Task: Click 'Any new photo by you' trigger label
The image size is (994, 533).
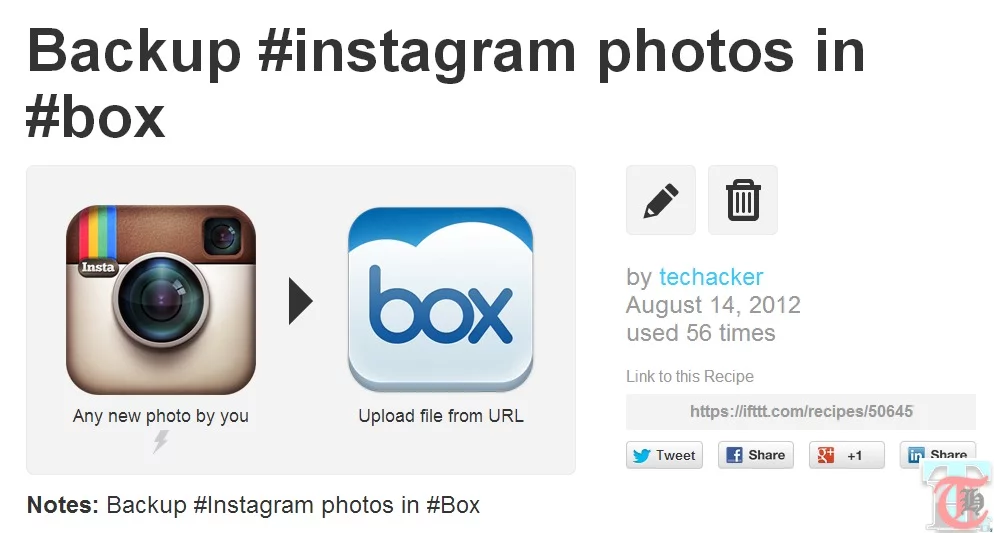Action: 160,416
